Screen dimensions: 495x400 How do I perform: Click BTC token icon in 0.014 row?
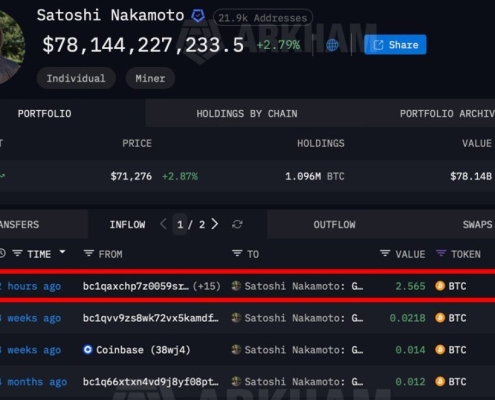pos(440,350)
